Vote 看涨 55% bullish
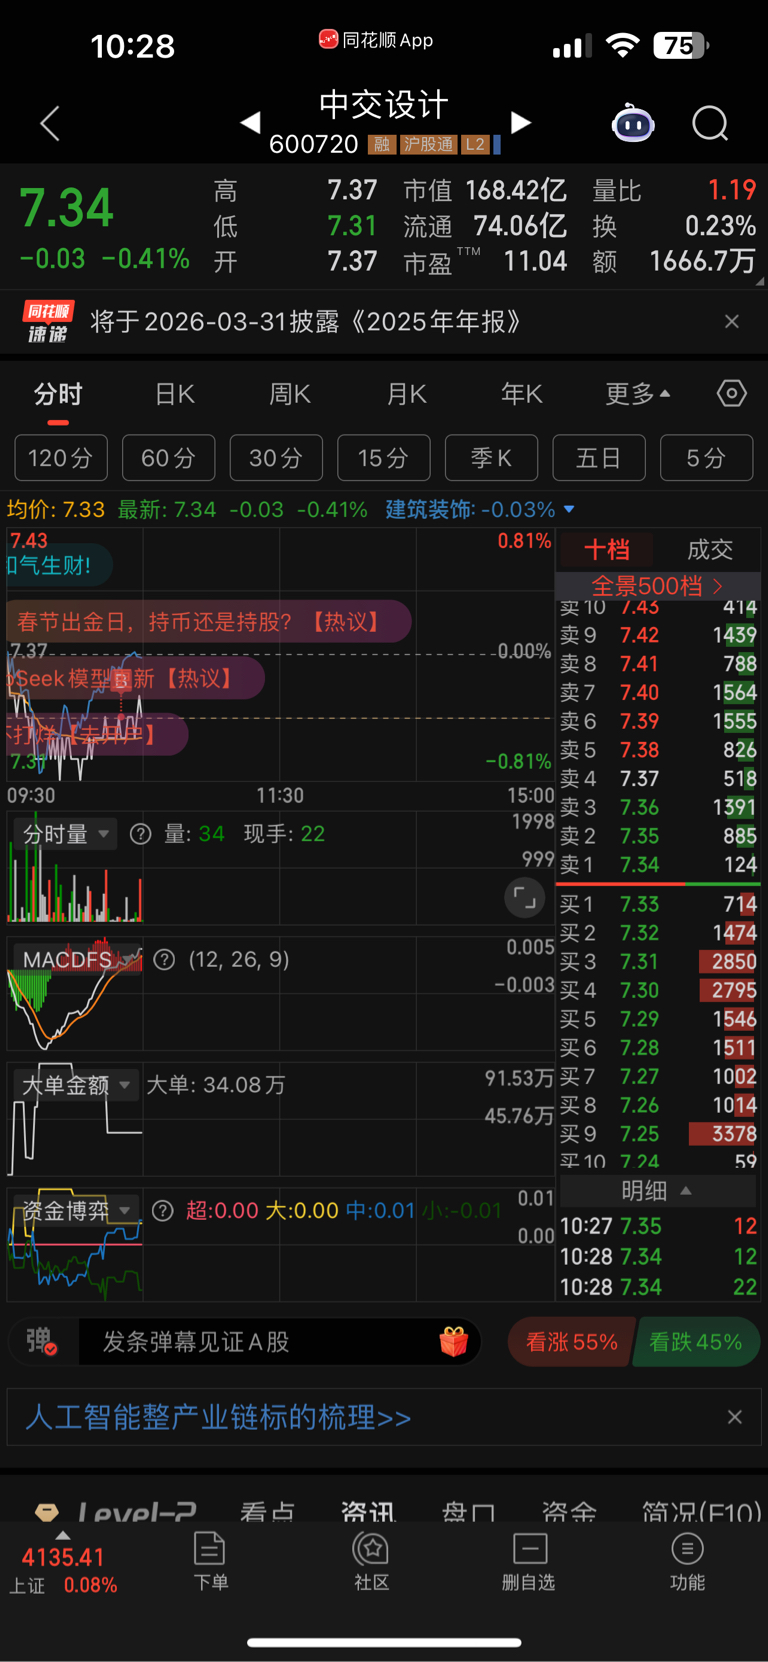Image resolution: width=768 pixels, height=1662 pixels. click(571, 1342)
